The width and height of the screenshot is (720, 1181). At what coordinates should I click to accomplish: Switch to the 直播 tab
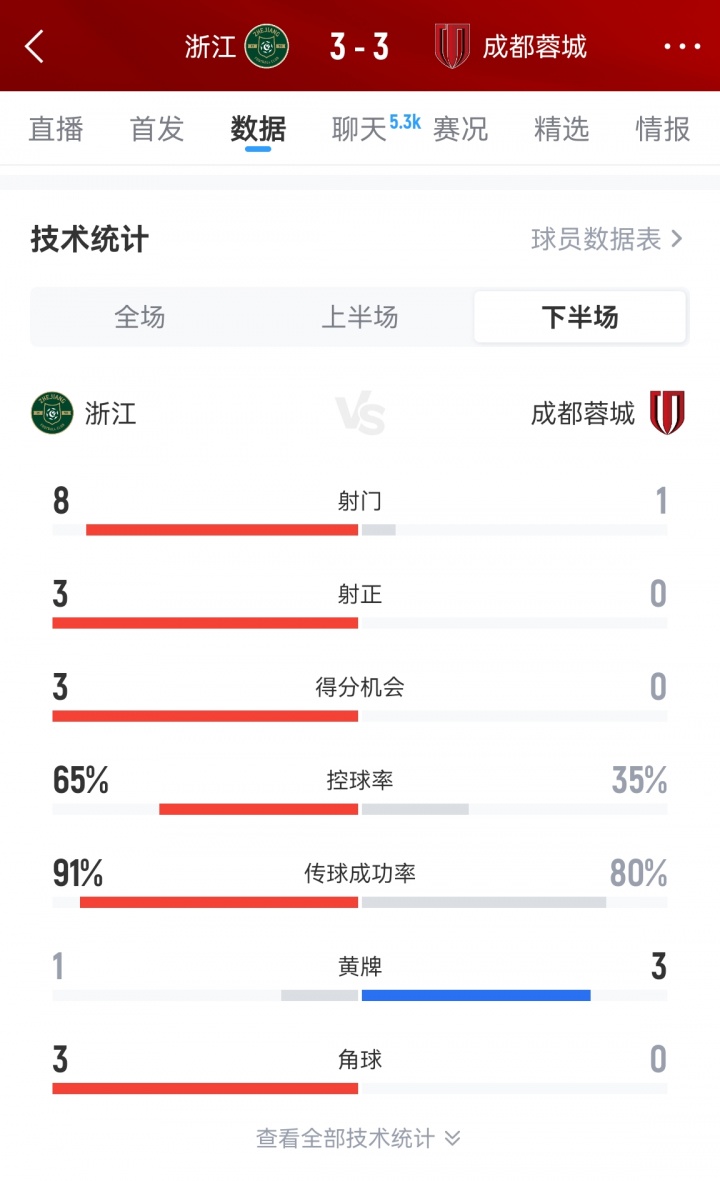click(56, 129)
